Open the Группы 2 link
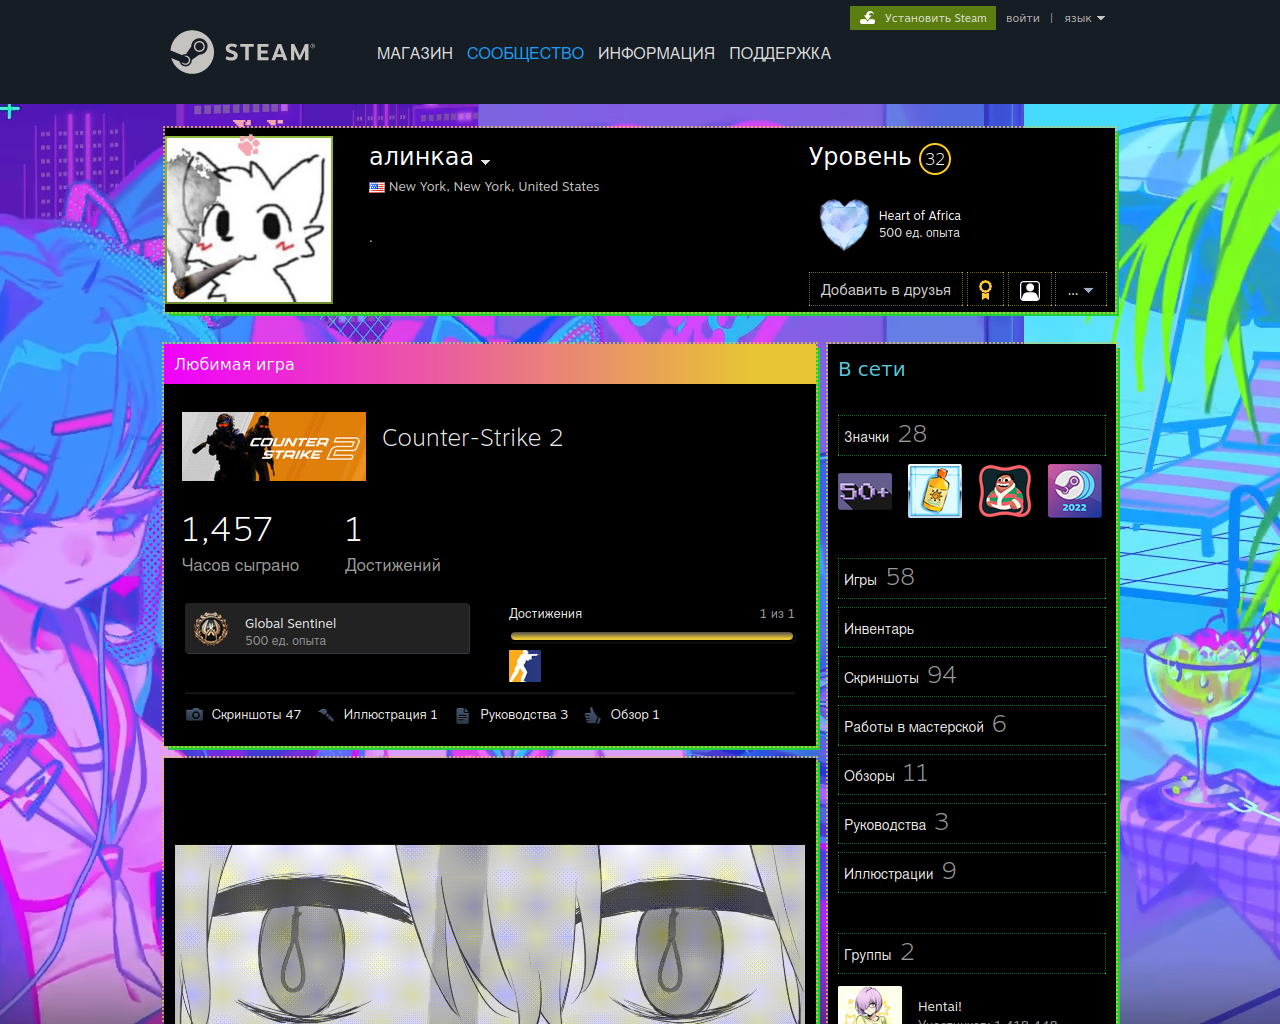 tap(972, 954)
